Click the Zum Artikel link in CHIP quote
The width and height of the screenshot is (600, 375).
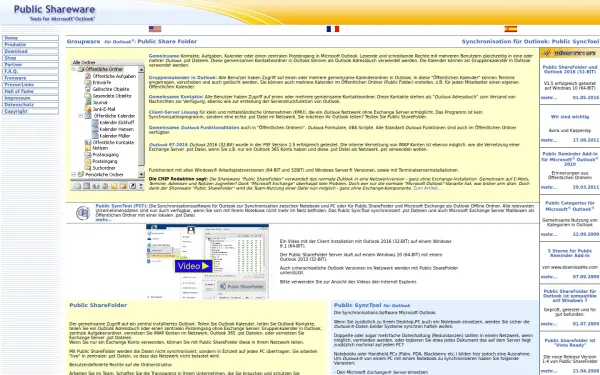click(x=428, y=188)
